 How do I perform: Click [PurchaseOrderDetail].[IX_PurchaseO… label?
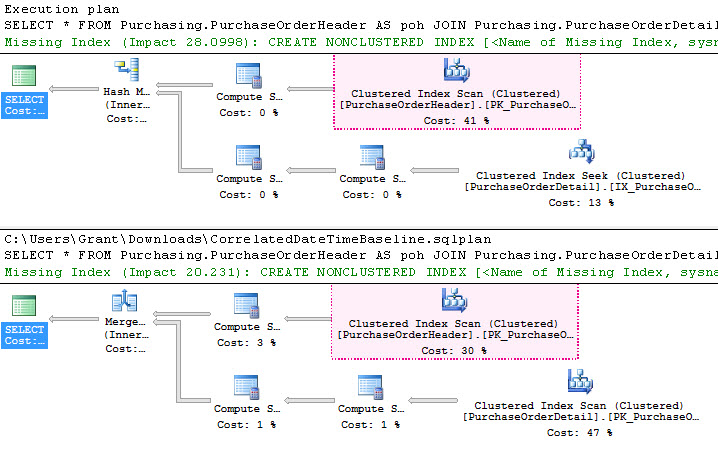(582, 187)
